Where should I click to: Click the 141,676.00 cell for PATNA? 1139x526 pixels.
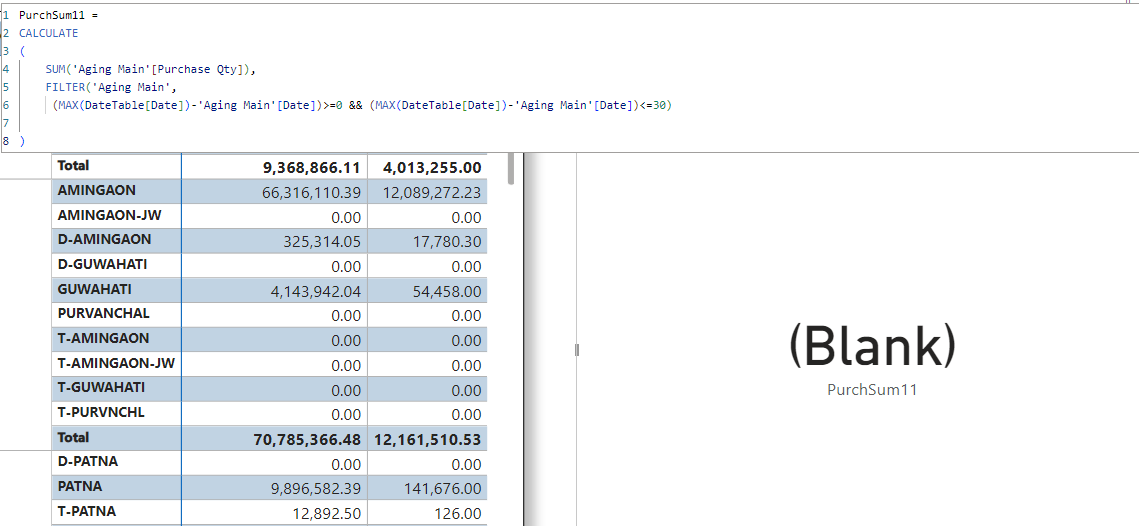pos(441,489)
